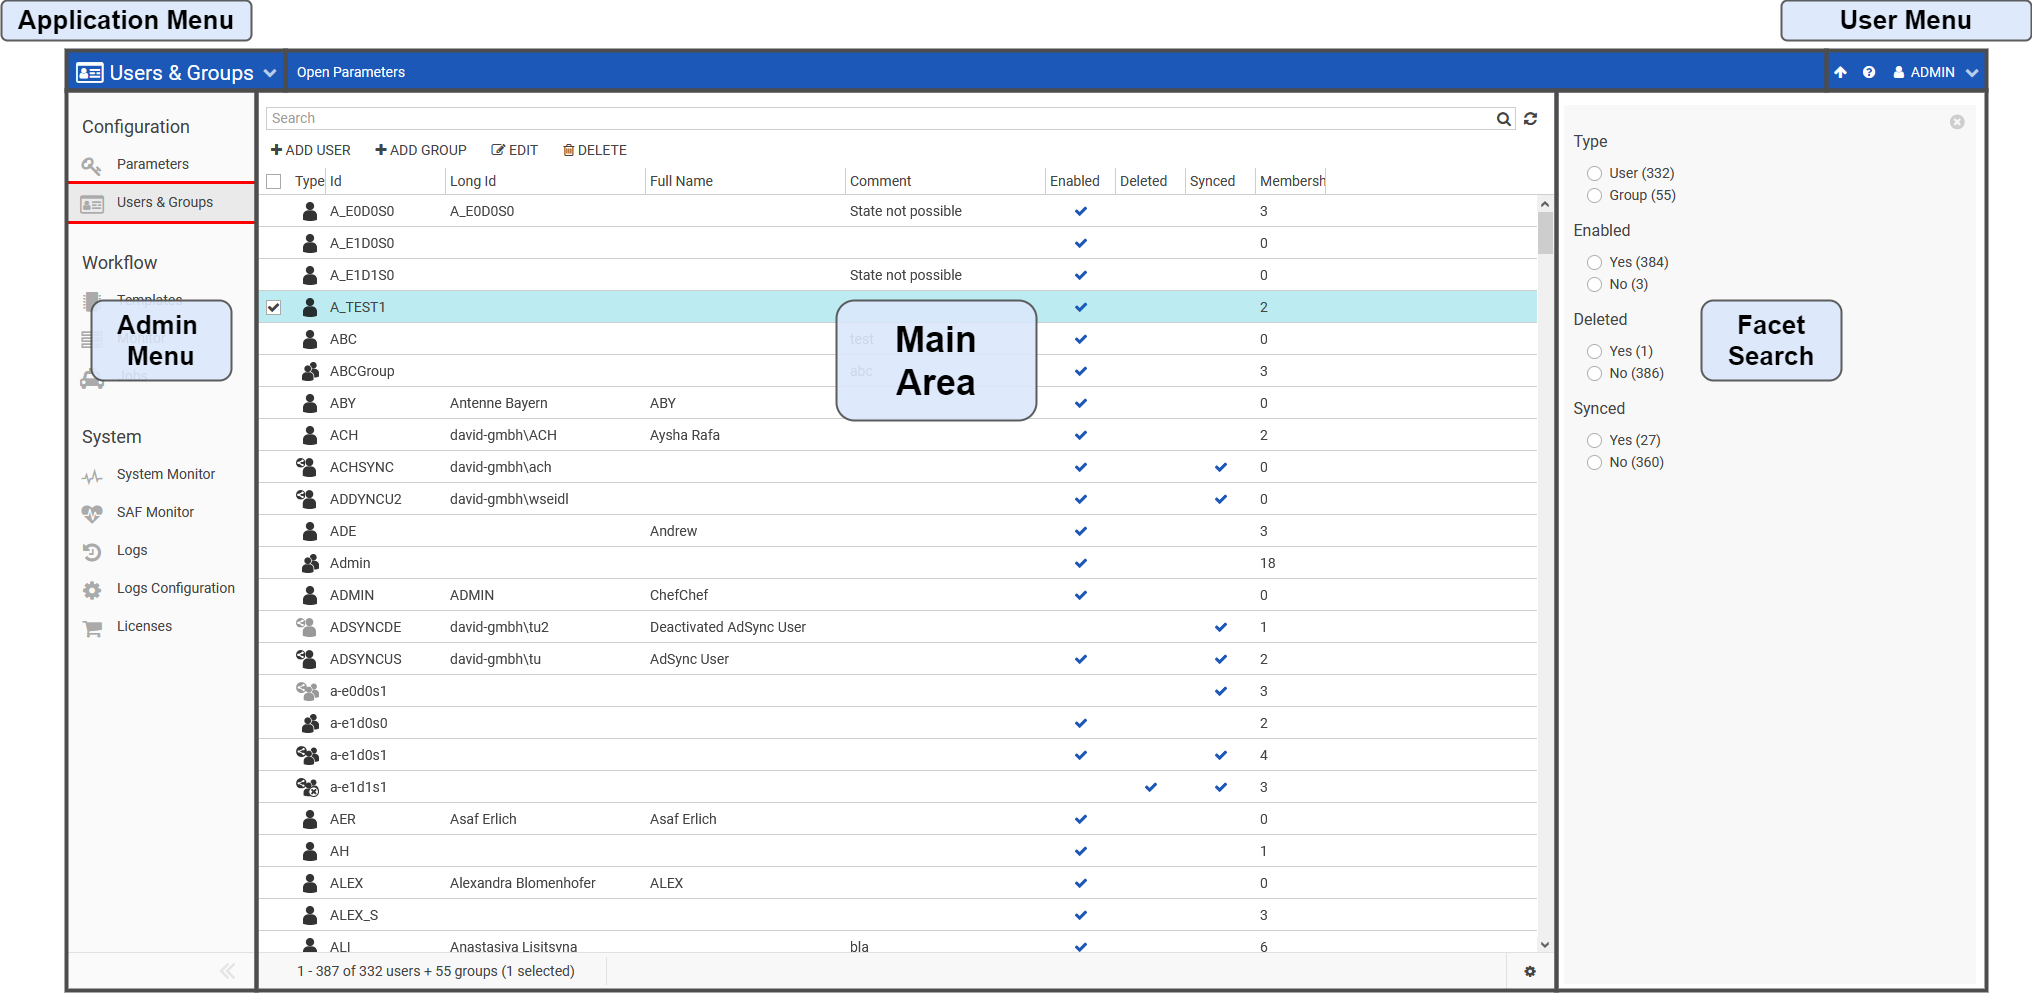Open the help question mark icon
Viewport: 2032px width, 993px height.
click(1868, 73)
